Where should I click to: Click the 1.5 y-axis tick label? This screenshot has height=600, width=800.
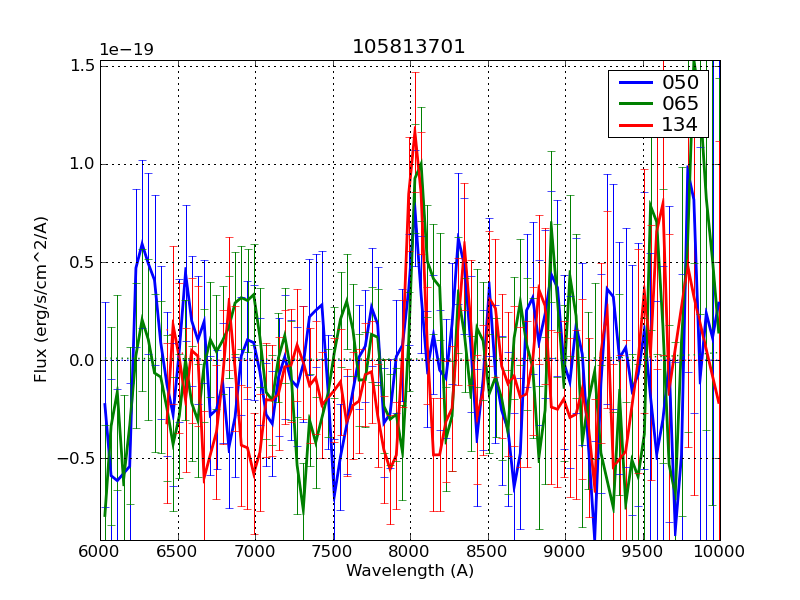tap(83, 66)
